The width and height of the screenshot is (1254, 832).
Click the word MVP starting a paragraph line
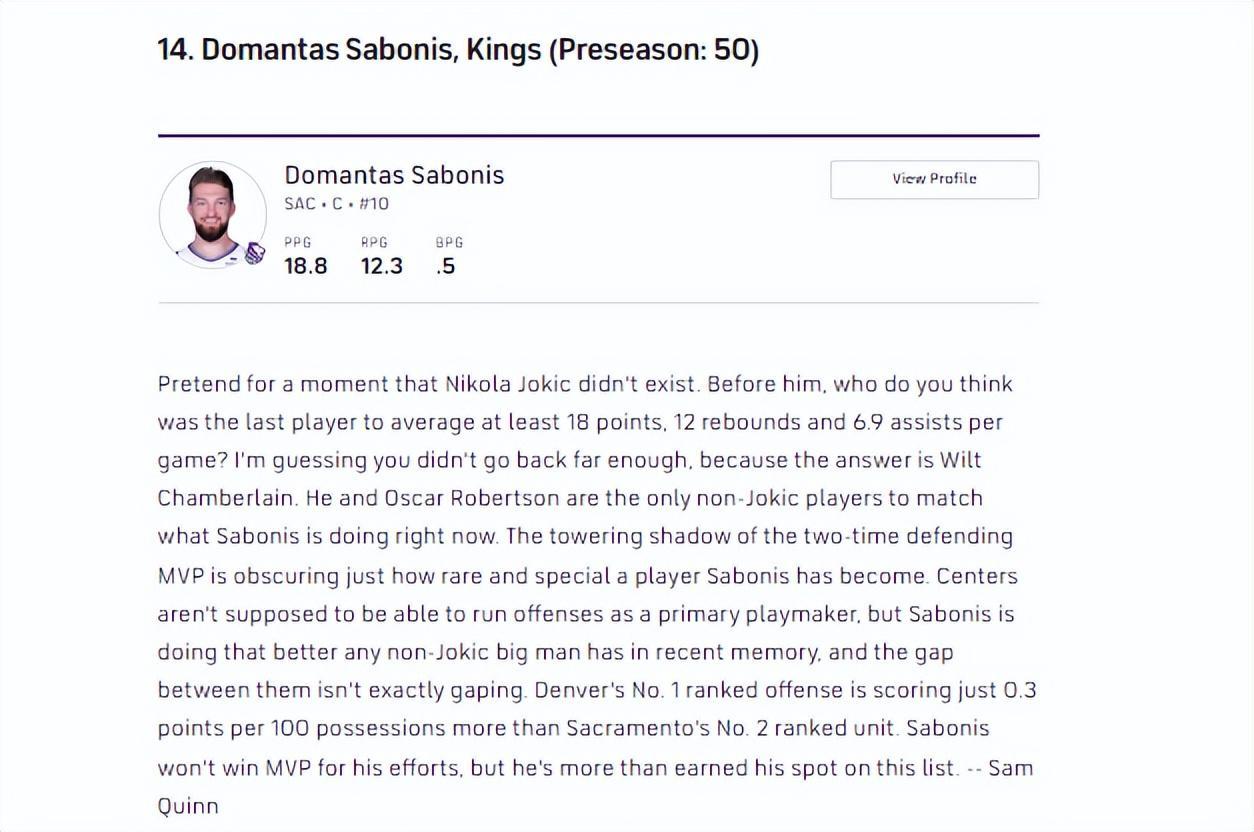180,576
